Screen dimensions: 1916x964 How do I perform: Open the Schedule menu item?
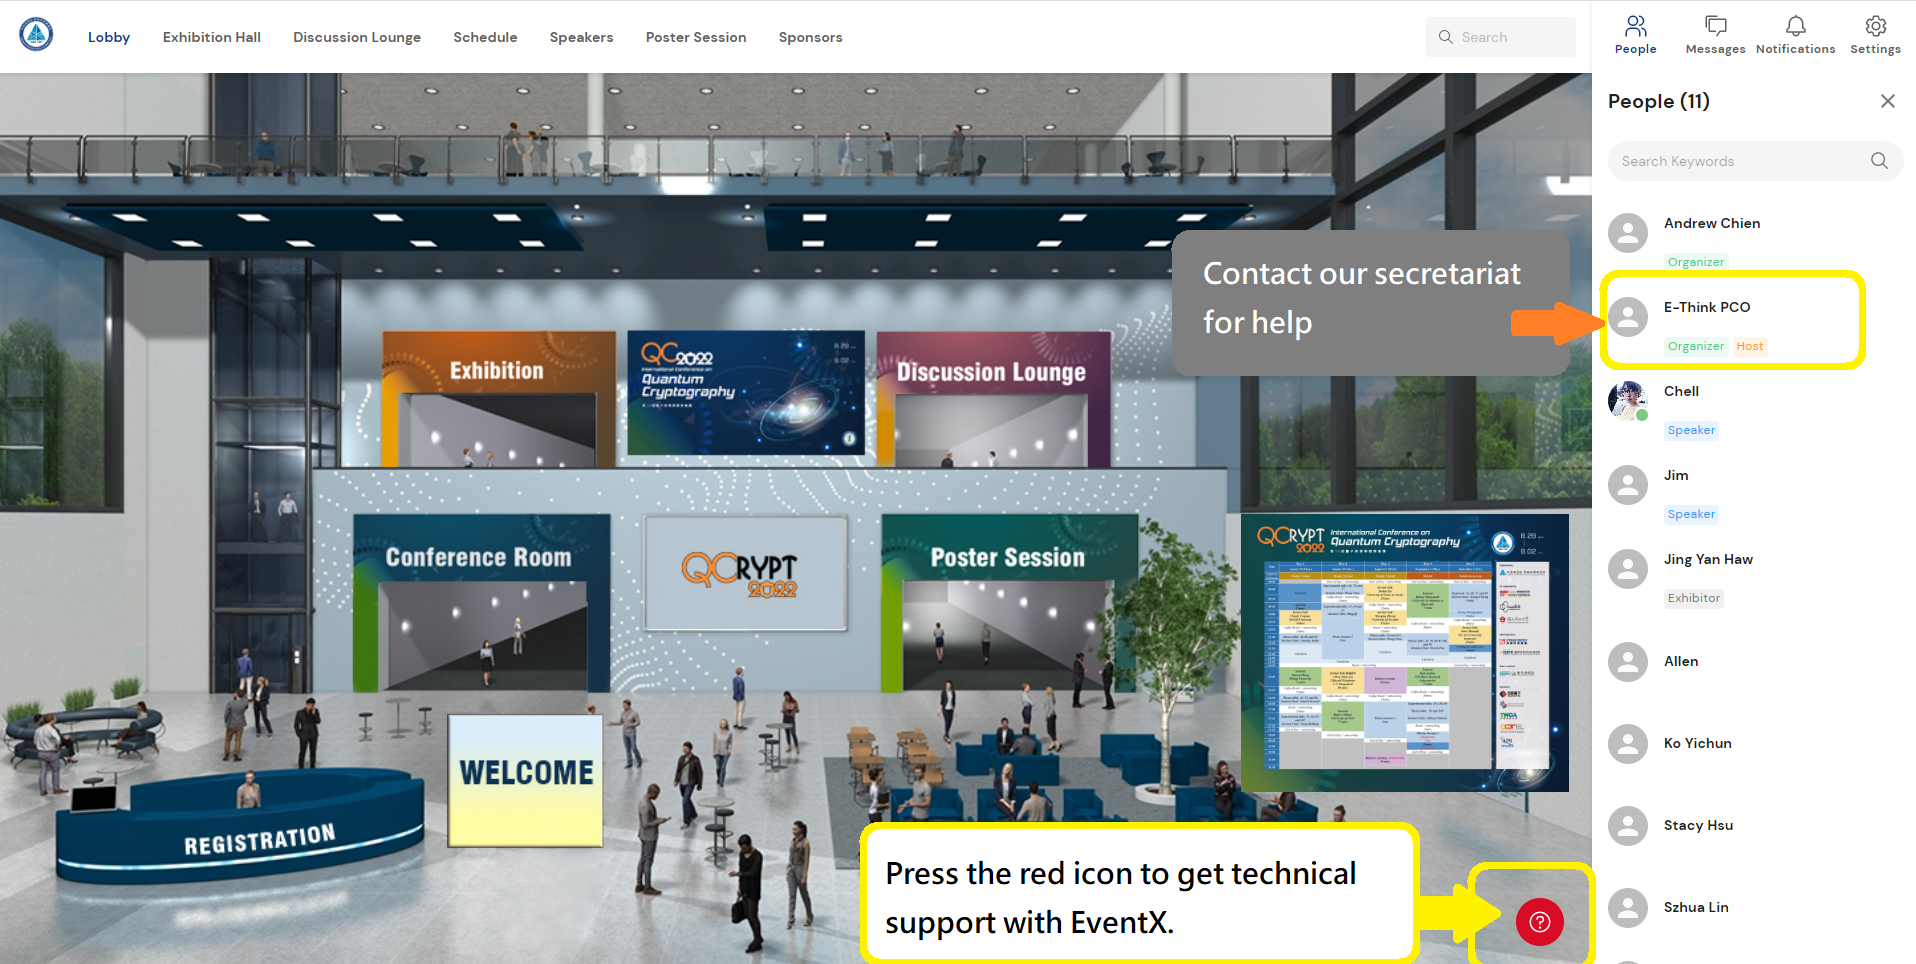485,37
